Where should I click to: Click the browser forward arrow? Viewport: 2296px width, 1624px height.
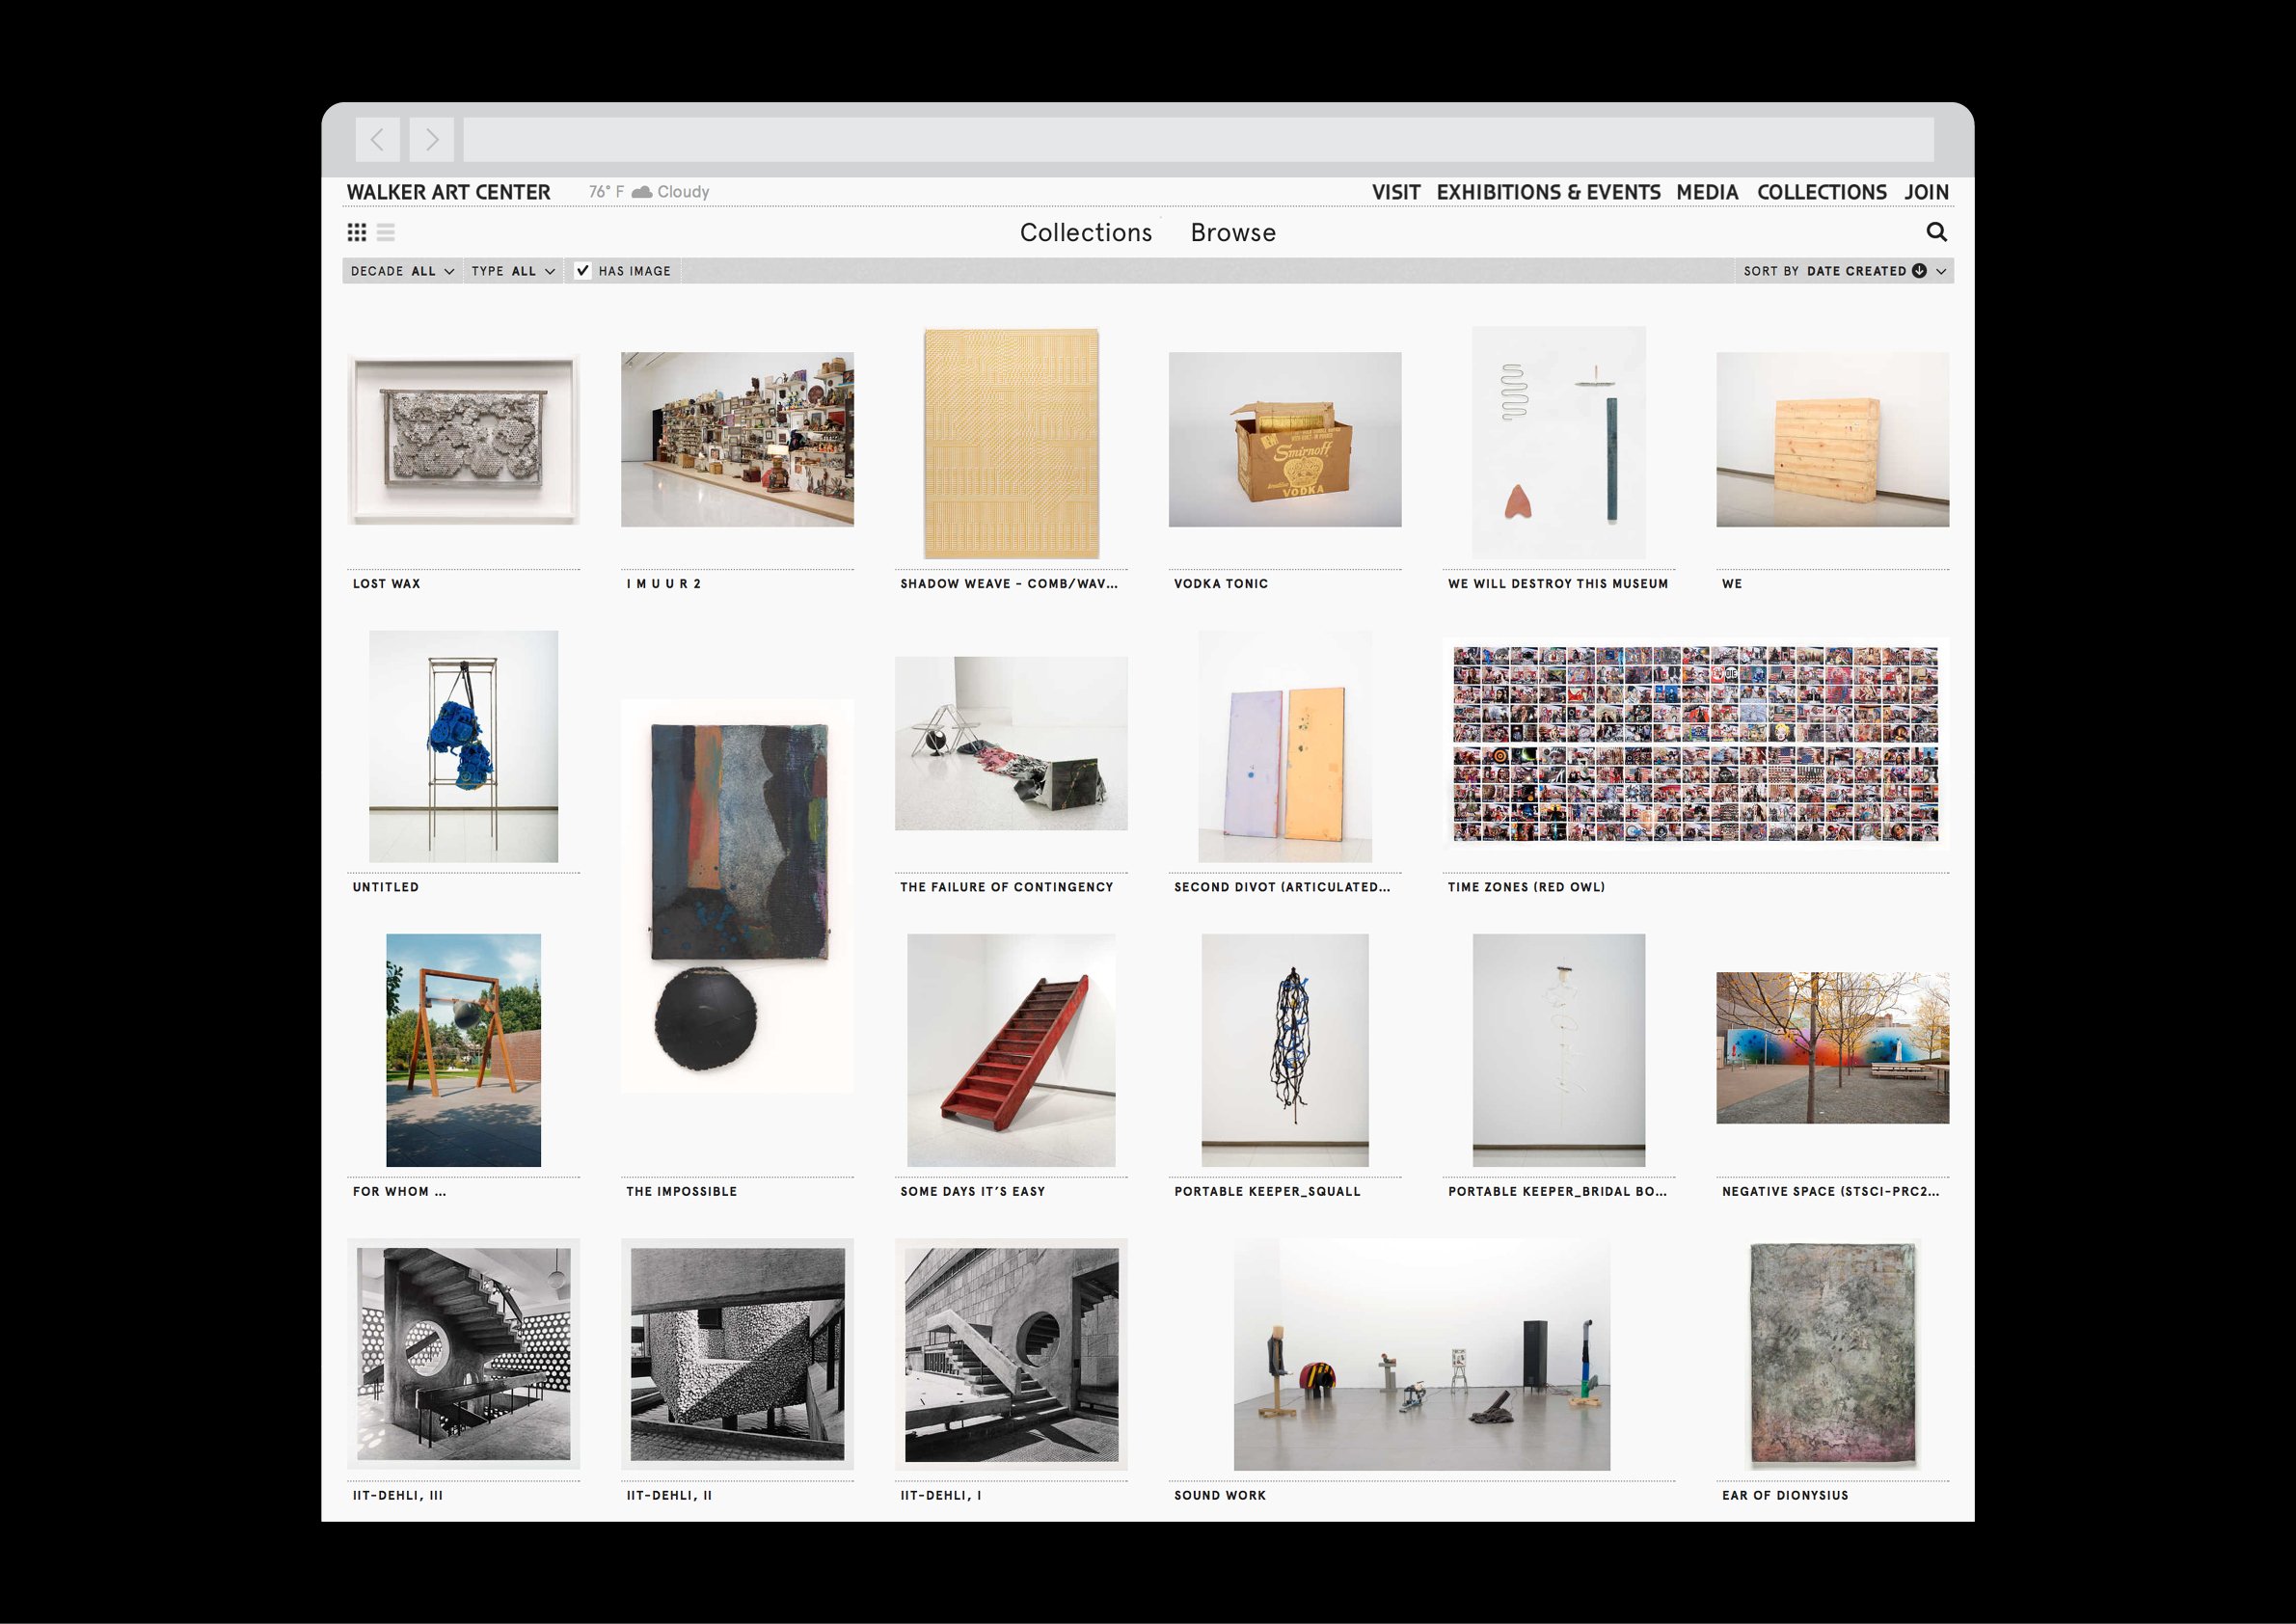(x=431, y=140)
